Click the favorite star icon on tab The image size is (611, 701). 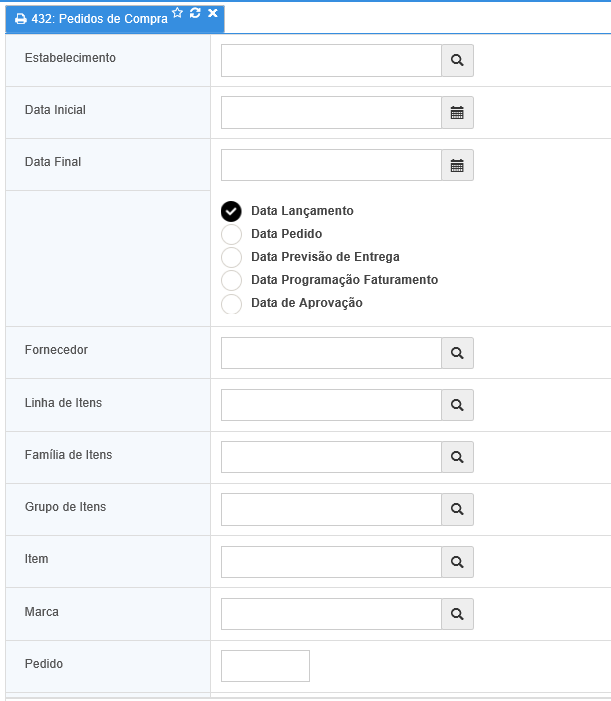click(178, 13)
